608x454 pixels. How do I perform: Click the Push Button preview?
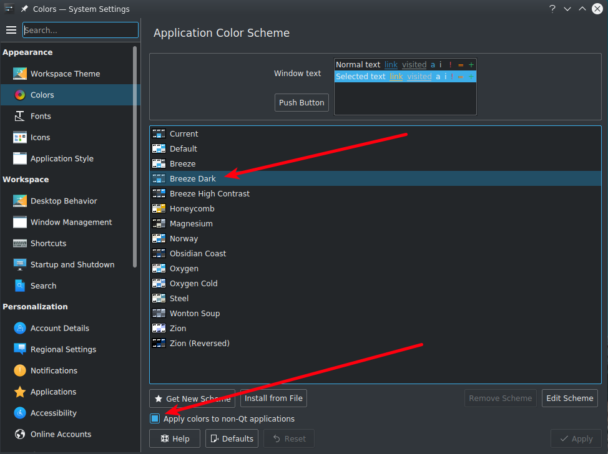pos(301,102)
